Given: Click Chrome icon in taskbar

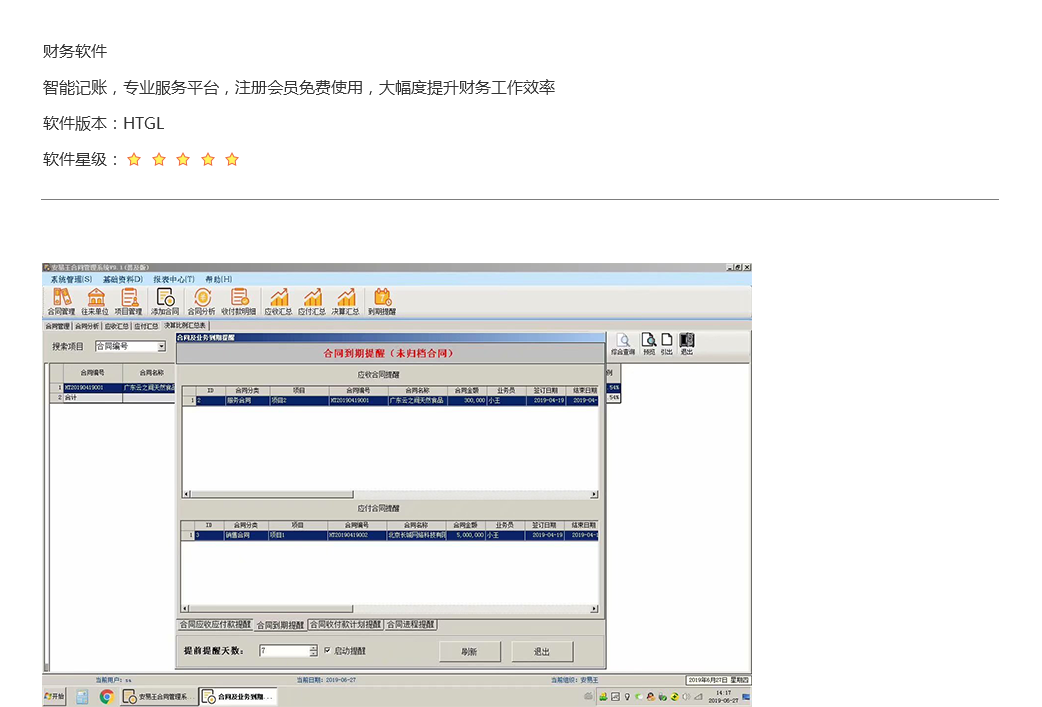Looking at the screenshot, I should click(106, 696).
